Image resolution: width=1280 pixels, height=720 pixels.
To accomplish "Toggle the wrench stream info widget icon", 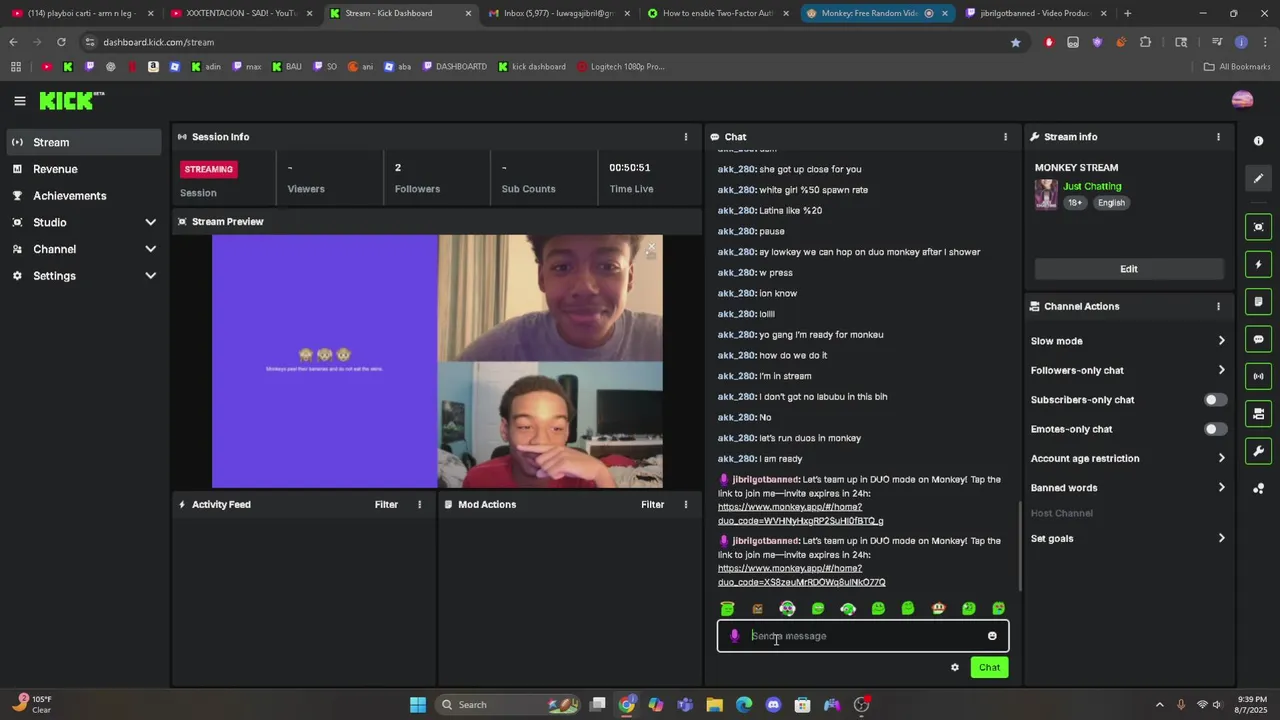I will tap(1259, 451).
